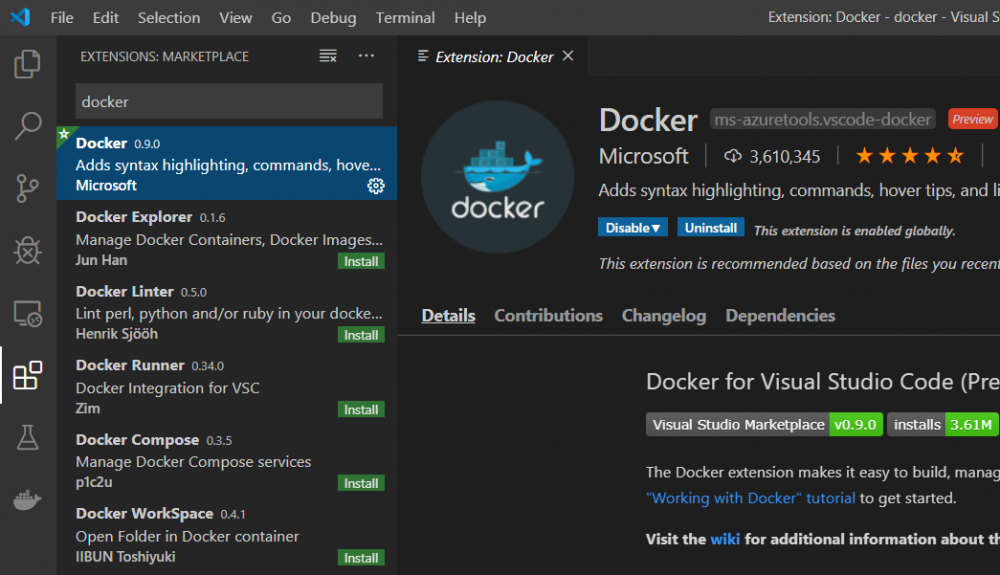This screenshot has height=575, width=1000.
Task: Open the Remote Explorer icon
Action: (27, 313)
